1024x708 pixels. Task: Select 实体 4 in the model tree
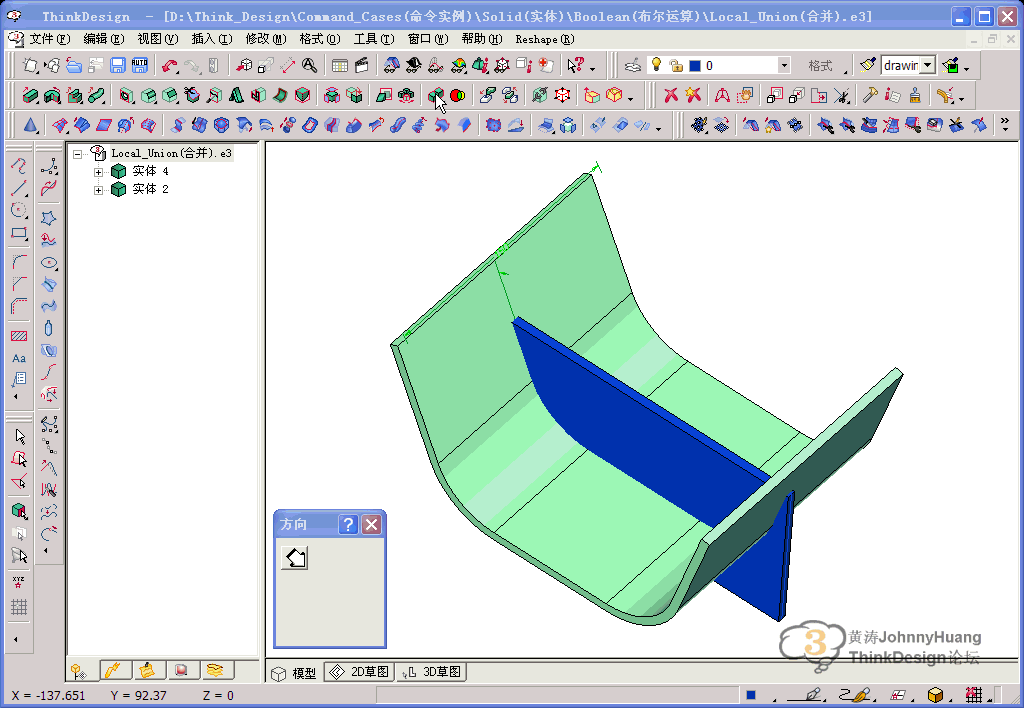[150, 171]
